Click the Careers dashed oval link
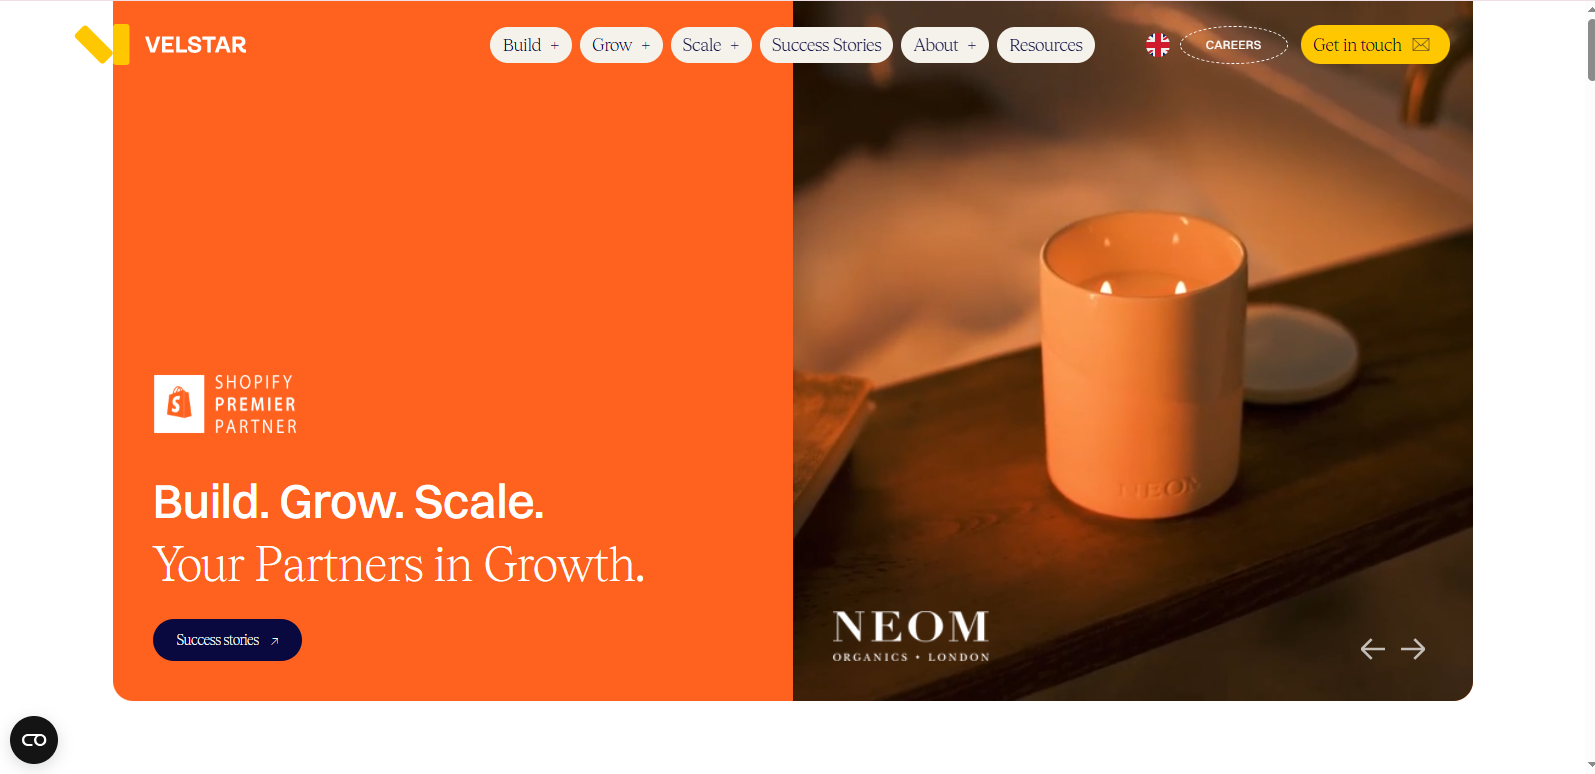The width and height of the screenshot is (1595, 774). (1234, 45)
